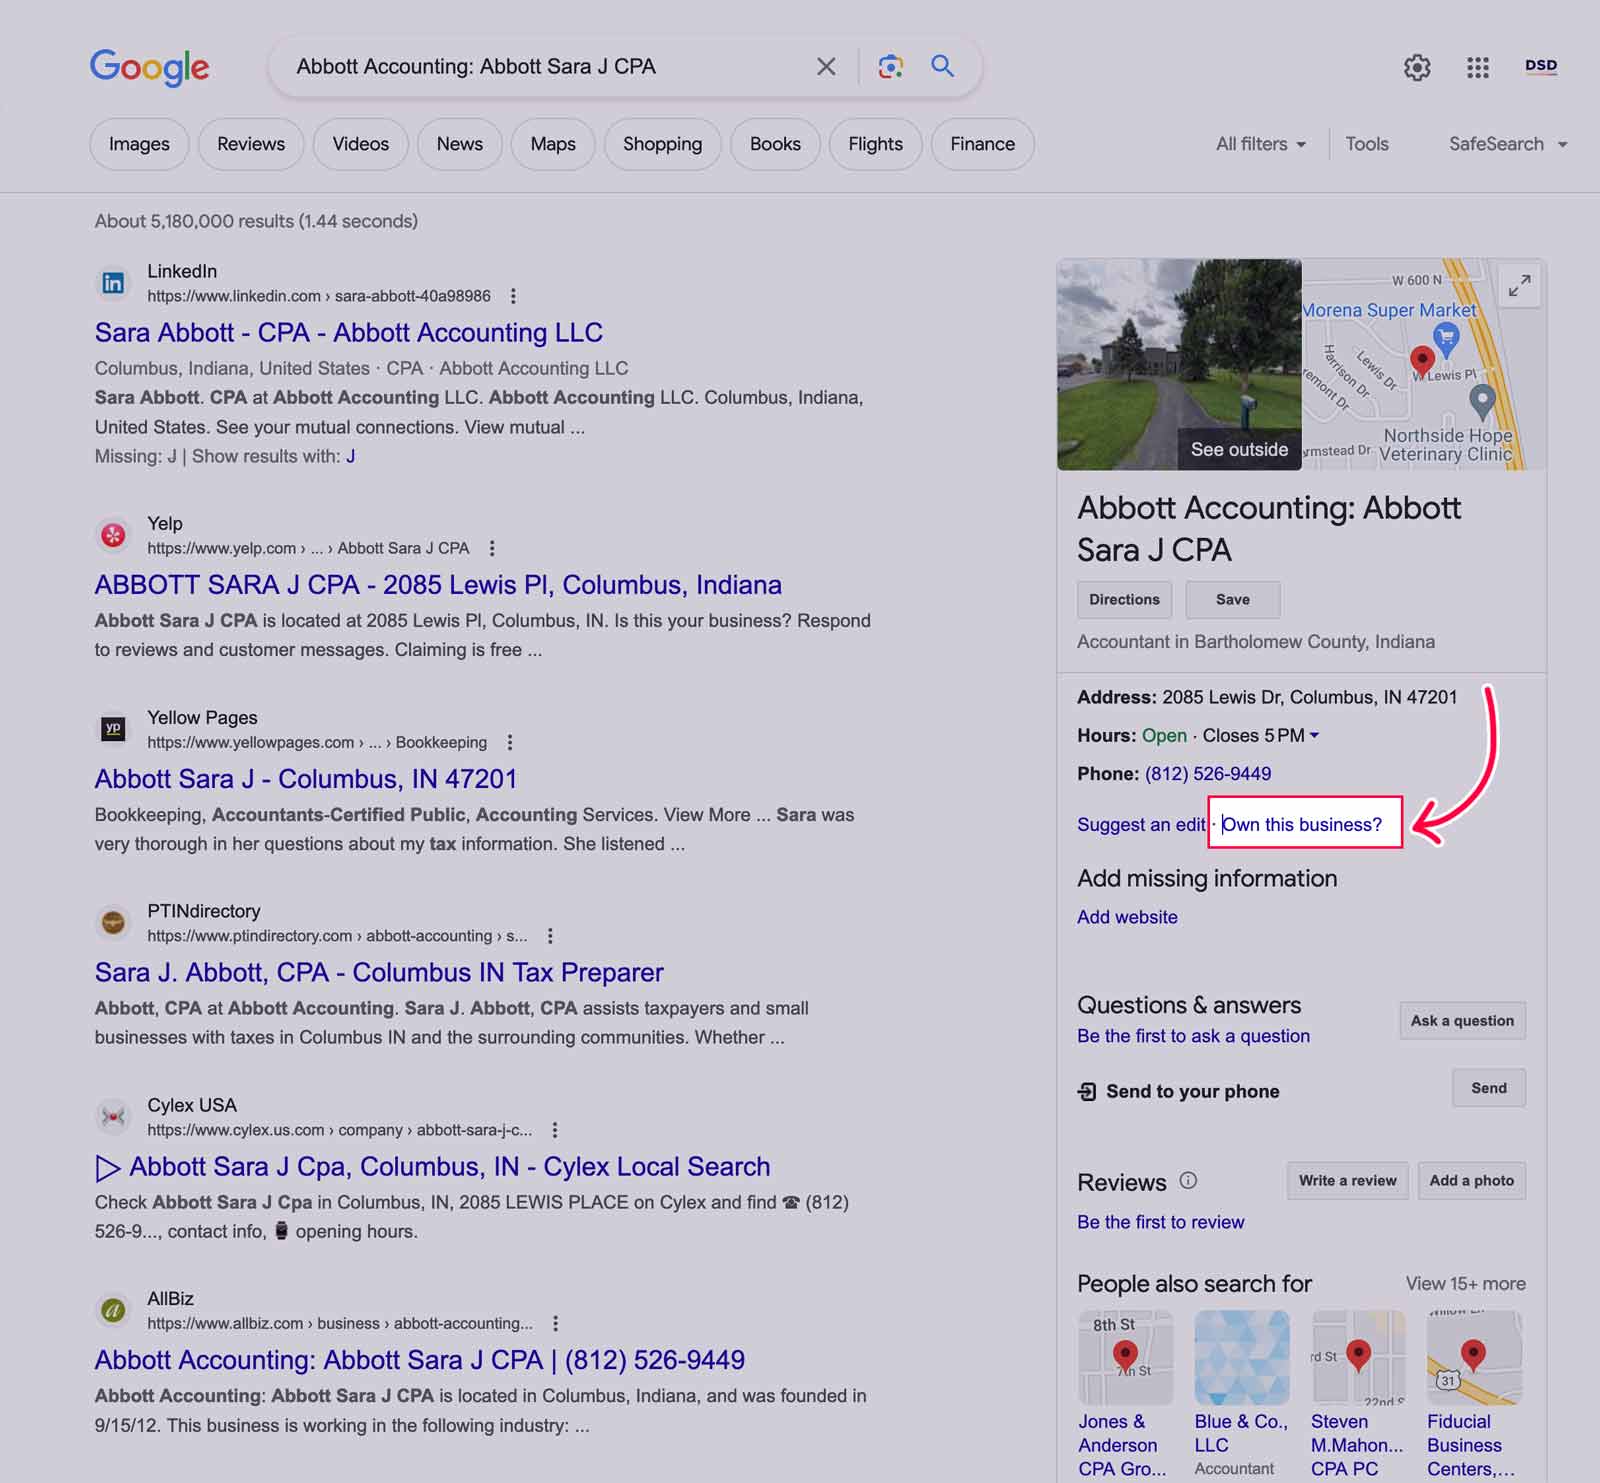Open the SafeSearch dropdown
The image size is (1600, 1483).
pos(1507,144)
